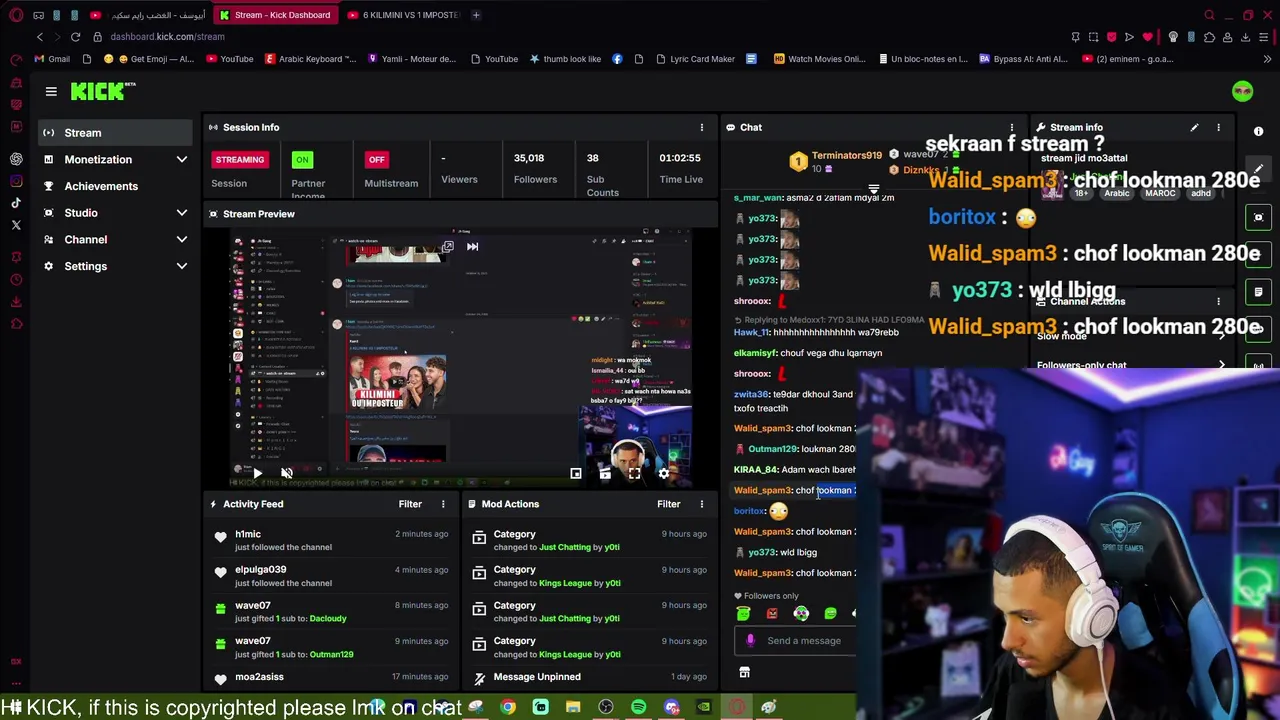Open Arabic Keyboard bookmark
This screenshot has width=1280, height=720.
tap(310, 59)
